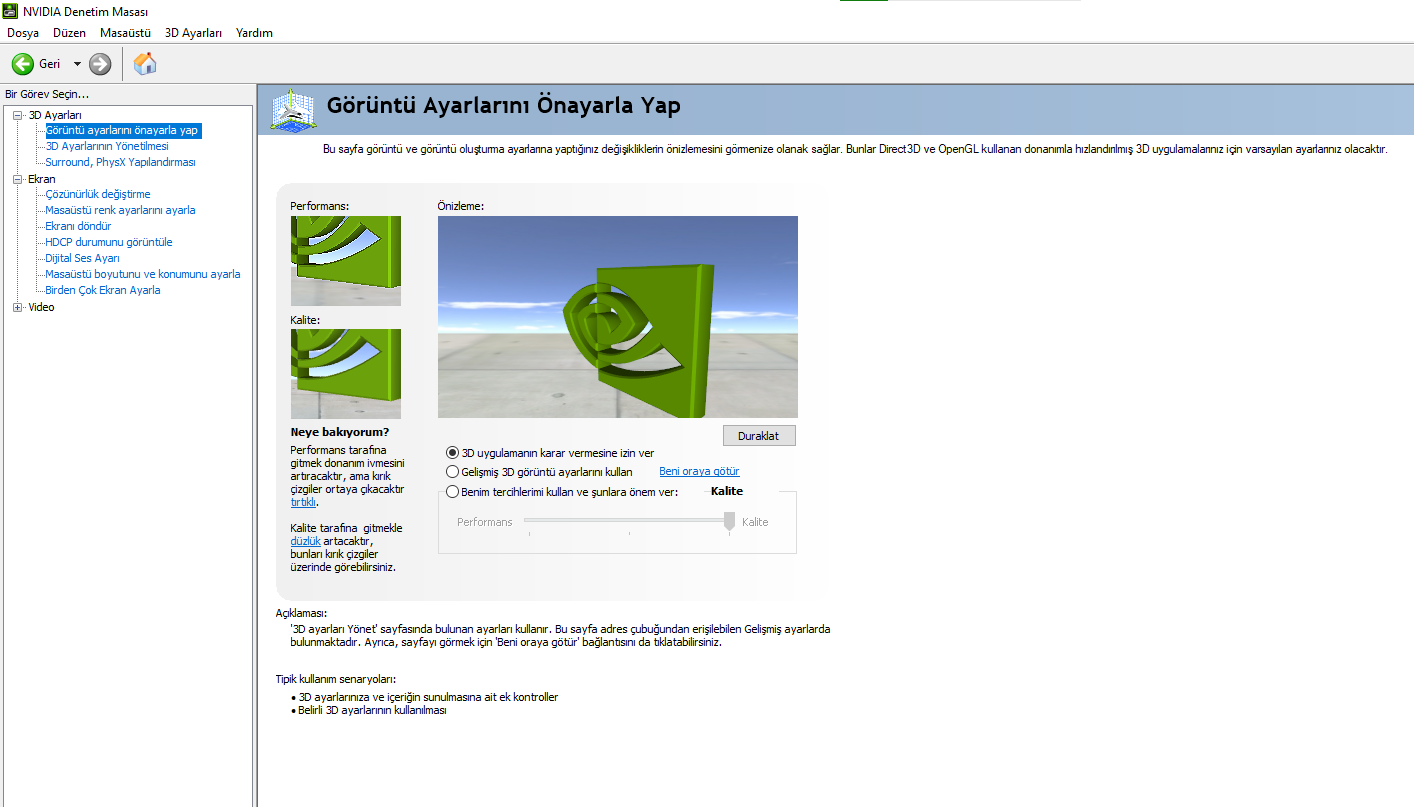Click the 'düzlük' link
The width and height of the screenshot is (1414, 807).
tap(305, 541)
